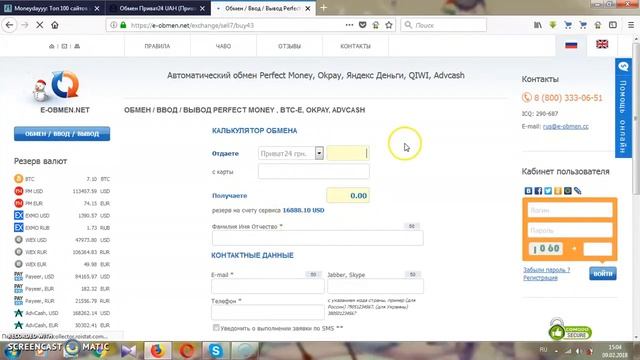
Task: Click the AdvCash USD reserve icon
Action: [x=18, y=313]
